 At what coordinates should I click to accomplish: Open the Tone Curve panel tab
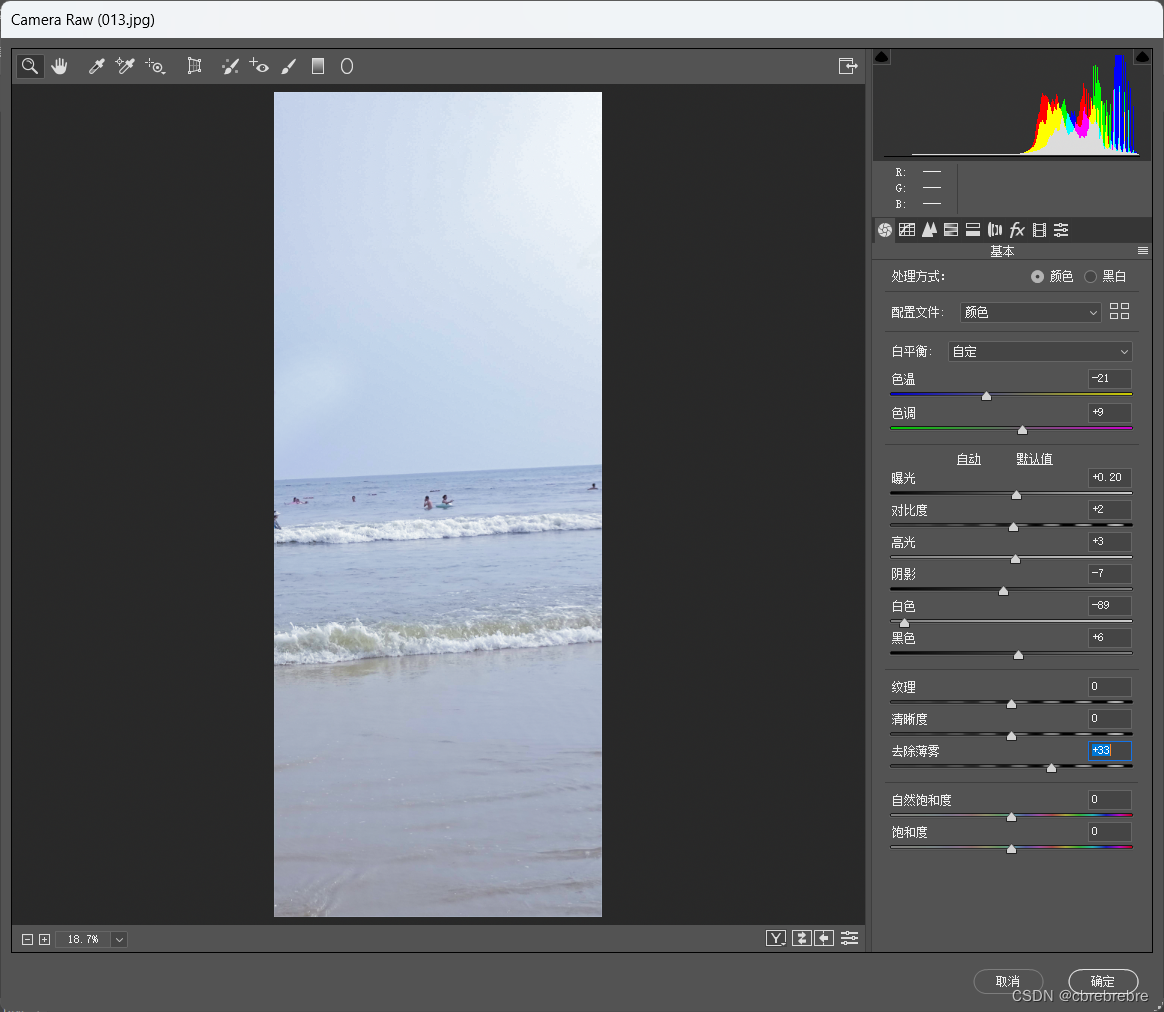click(906, 229)
